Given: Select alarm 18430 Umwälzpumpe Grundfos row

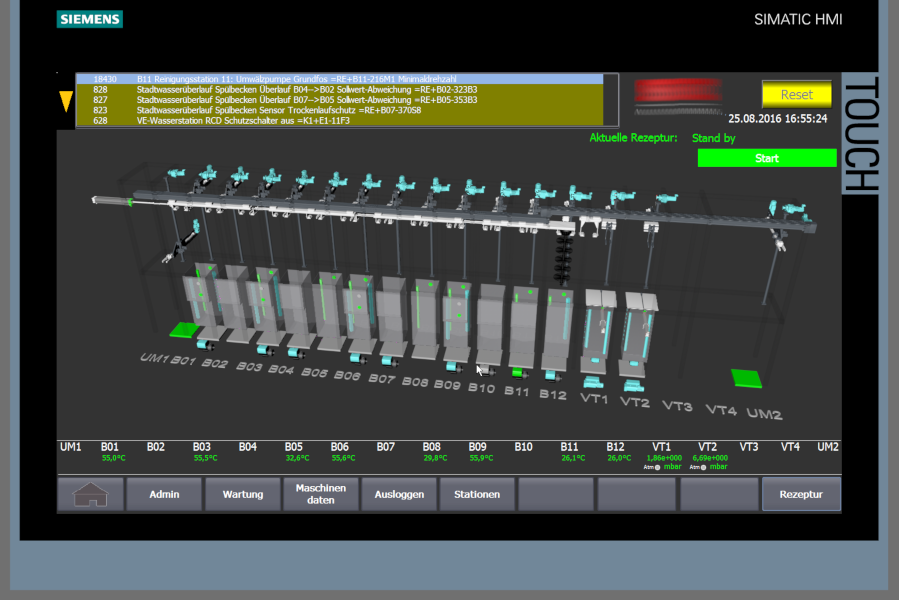Looking at the screenshot, I should (x=340, y=78).
